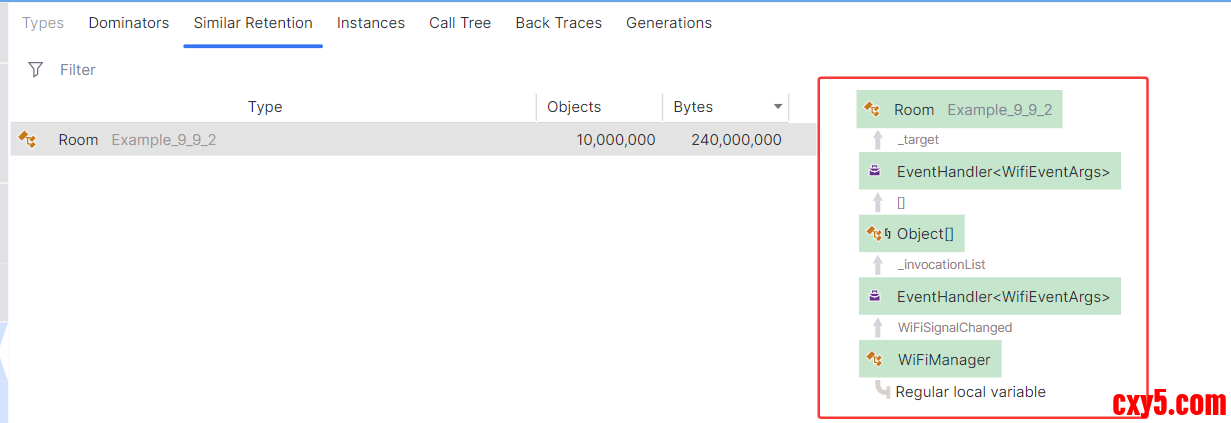Click the Room class icon in the table row
Viewport: 1231px width, 423px height.
28,140
